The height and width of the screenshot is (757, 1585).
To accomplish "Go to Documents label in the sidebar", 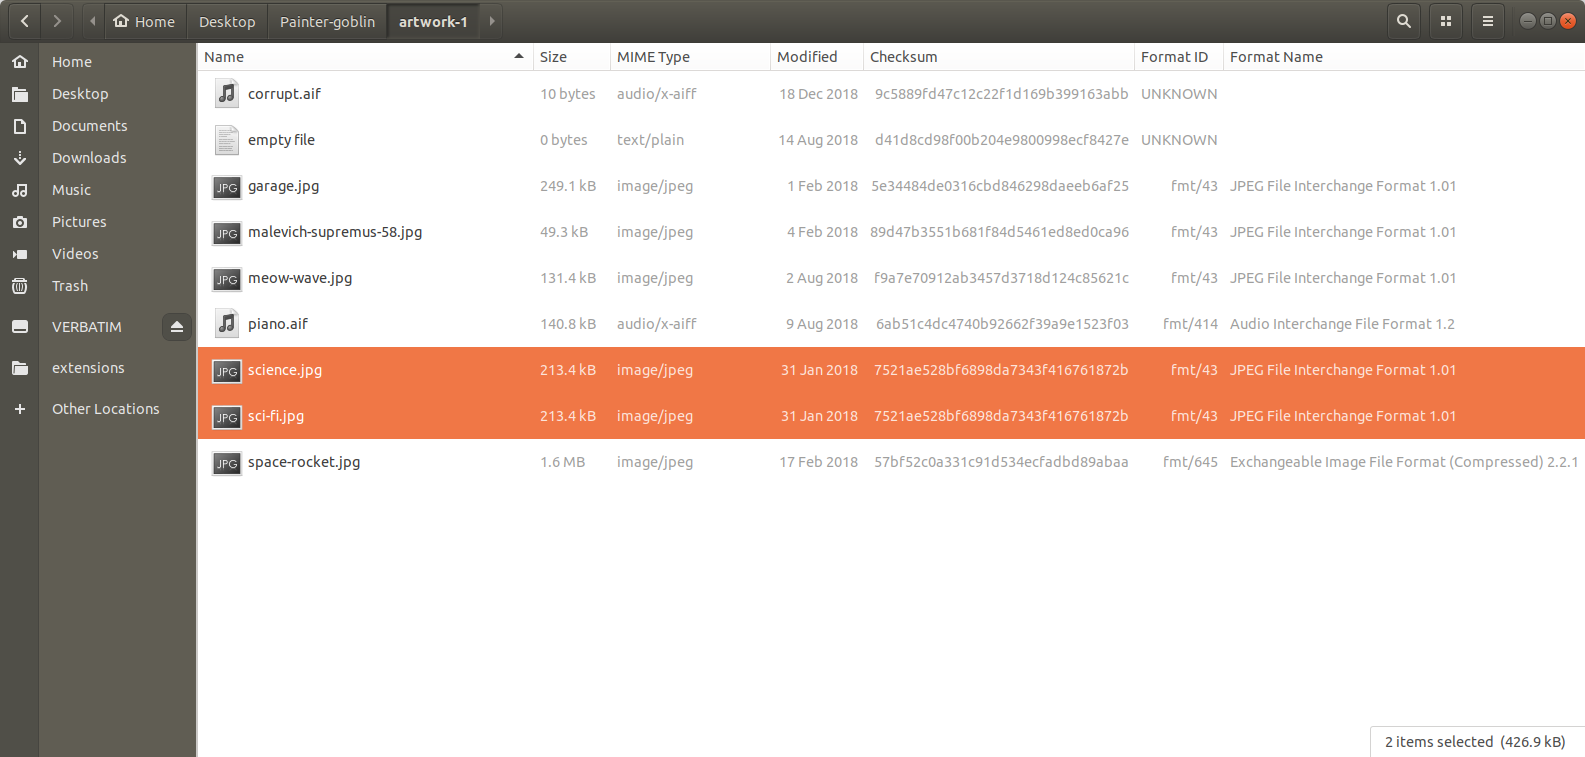I will pos(90,126).
